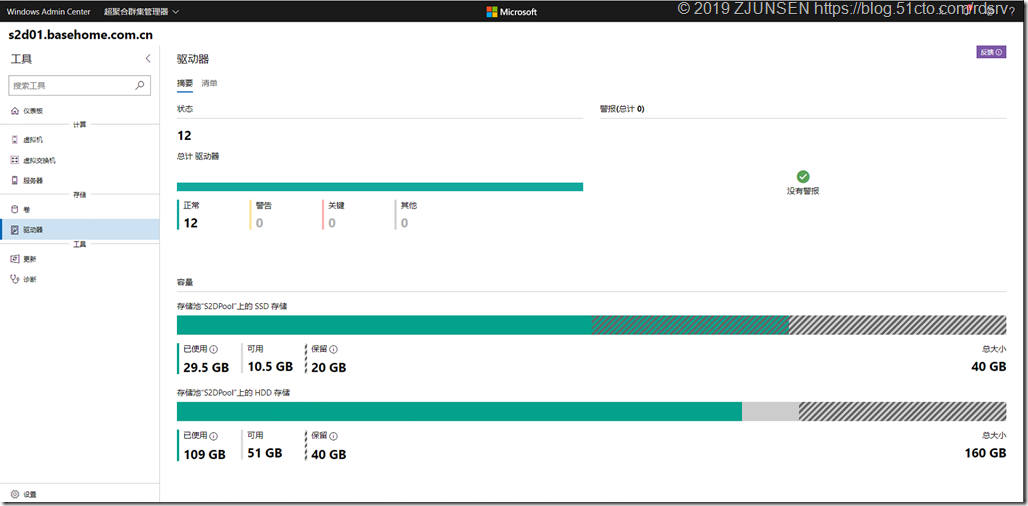Switch to the 清单 tab
Image resolution: width=1028 pixels, height=506 pixels.
point(209,83)
